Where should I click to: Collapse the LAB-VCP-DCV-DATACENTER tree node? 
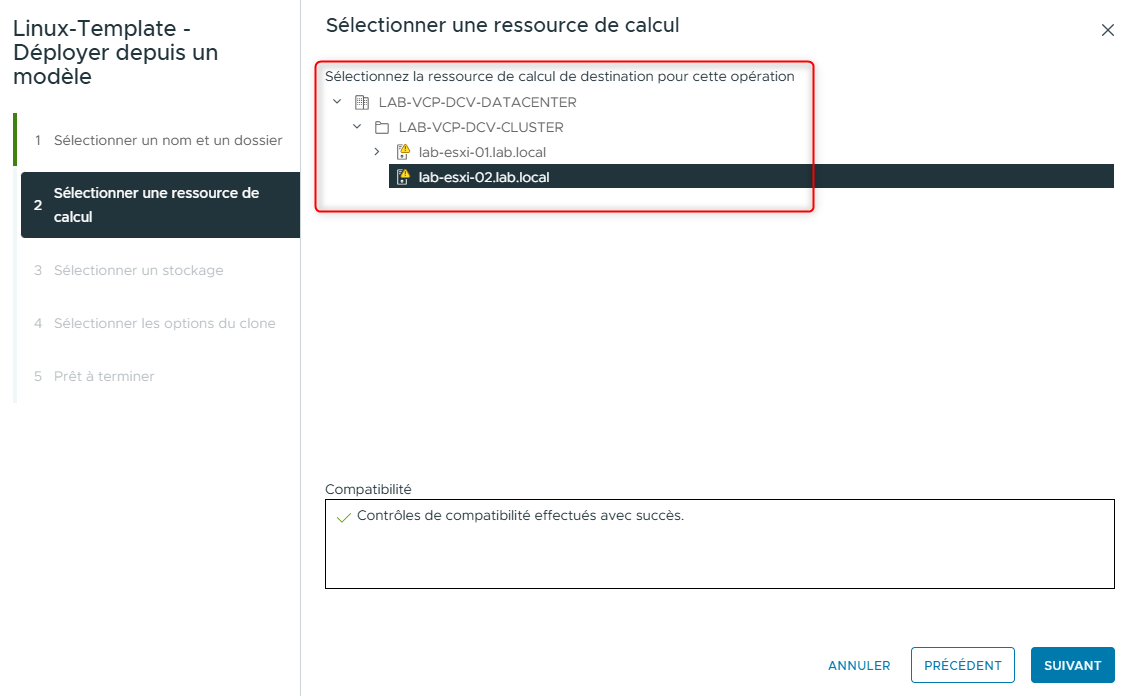point(337,101)
